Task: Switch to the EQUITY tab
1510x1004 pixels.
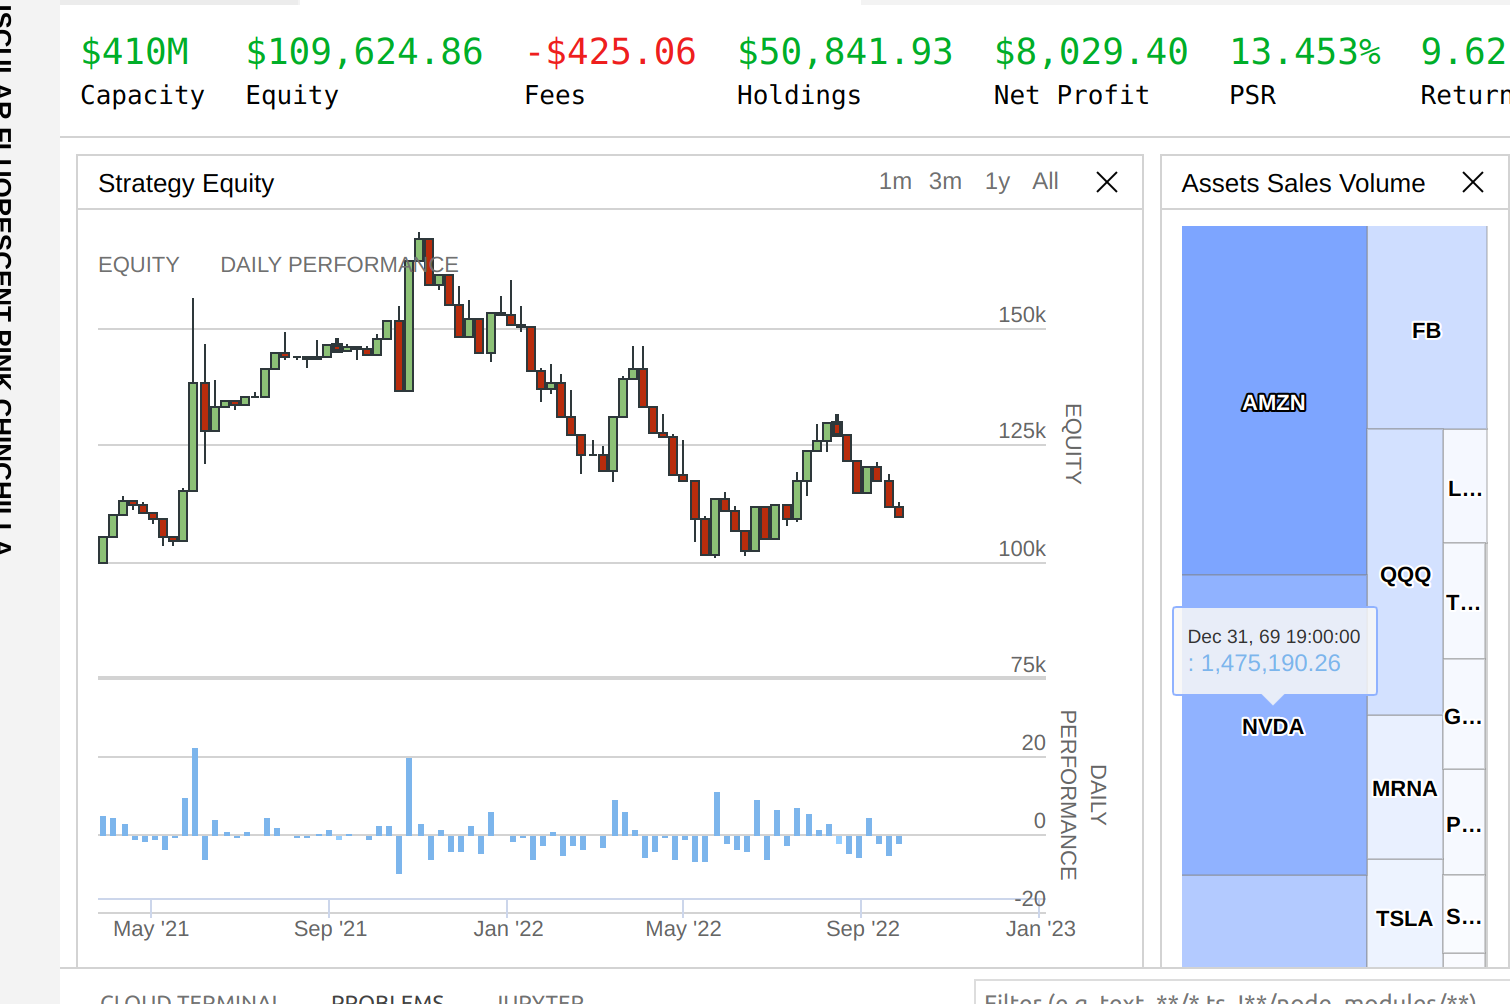Action: (138, 264)
